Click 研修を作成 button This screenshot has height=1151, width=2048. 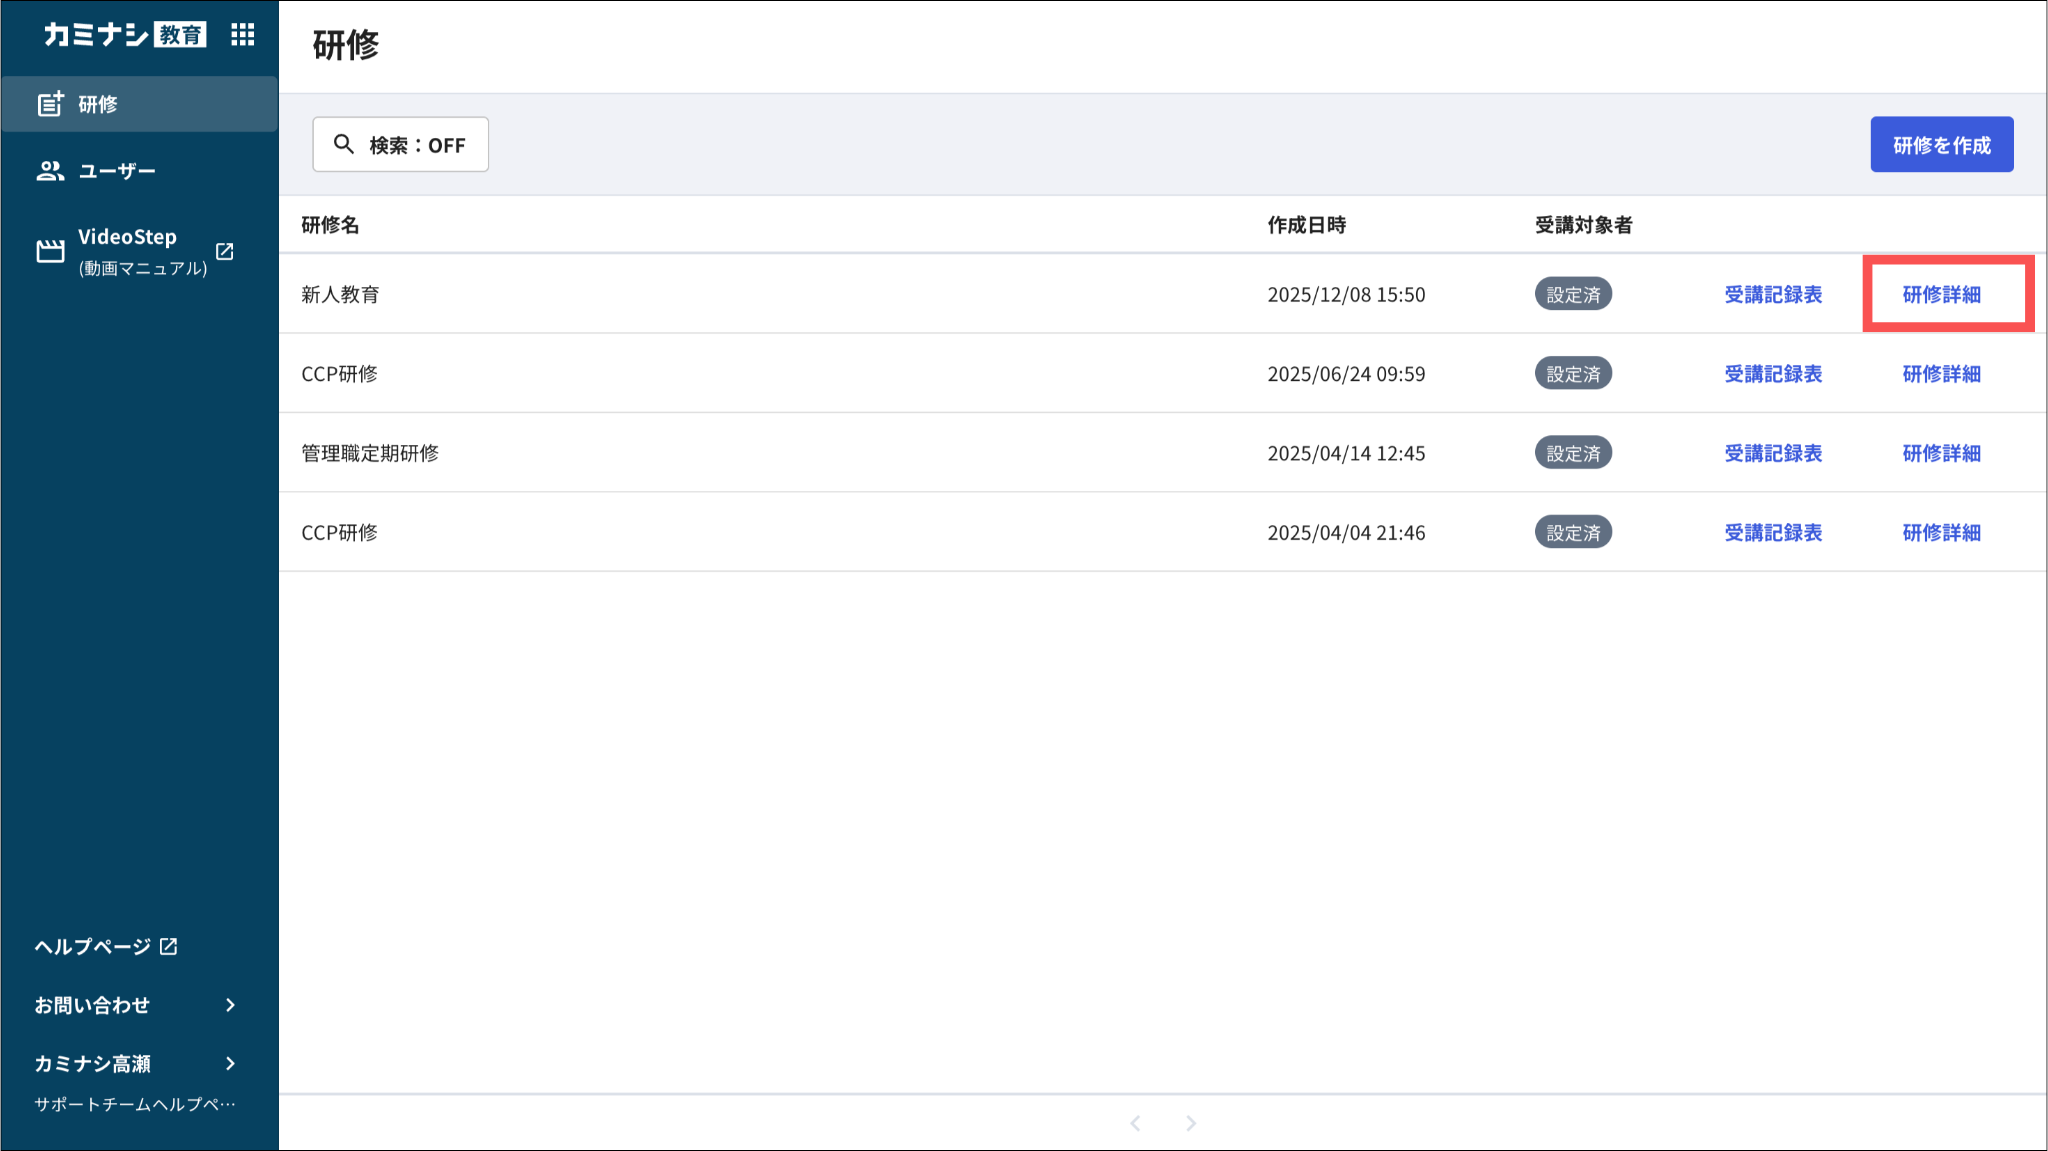[1941, 145]
